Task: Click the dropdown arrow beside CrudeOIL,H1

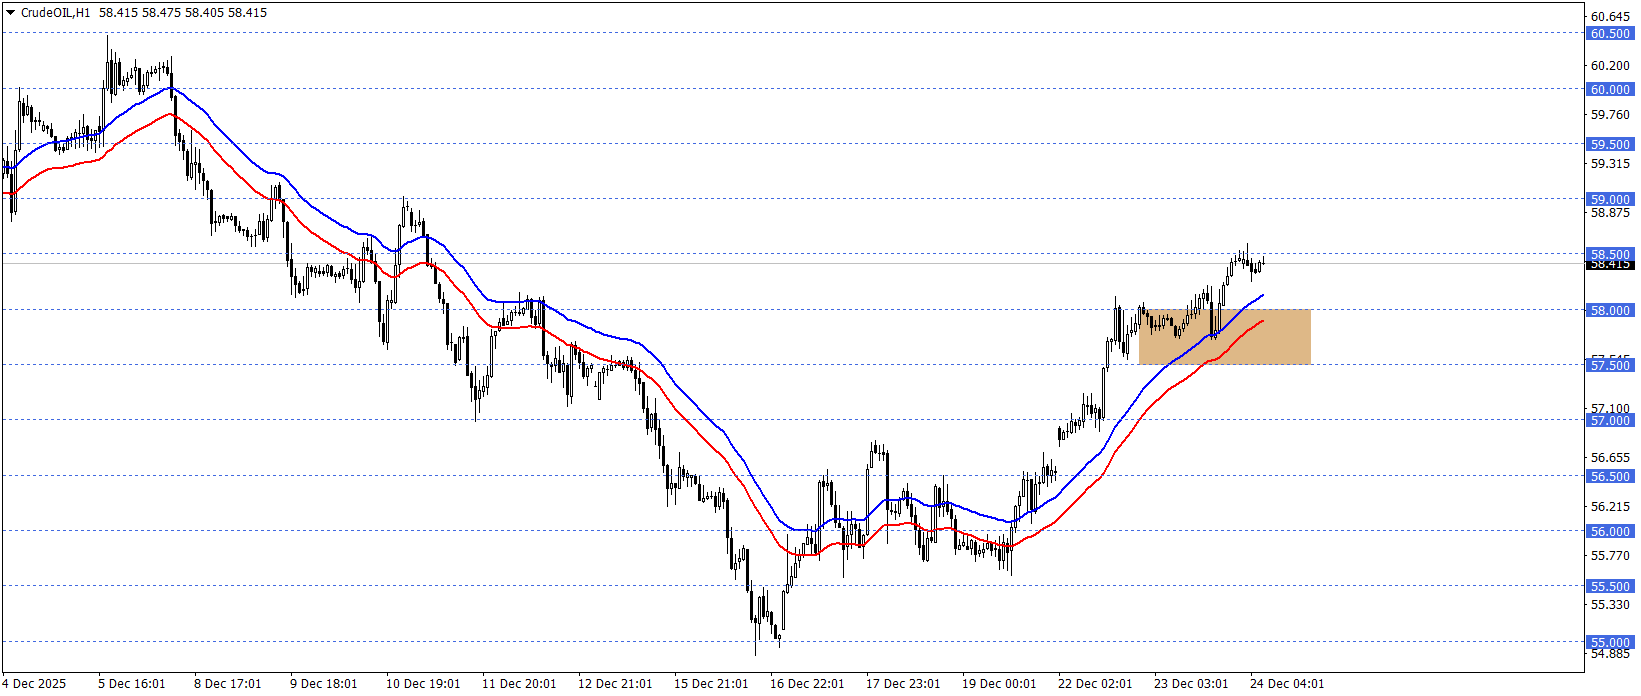Action: point(11,13)
